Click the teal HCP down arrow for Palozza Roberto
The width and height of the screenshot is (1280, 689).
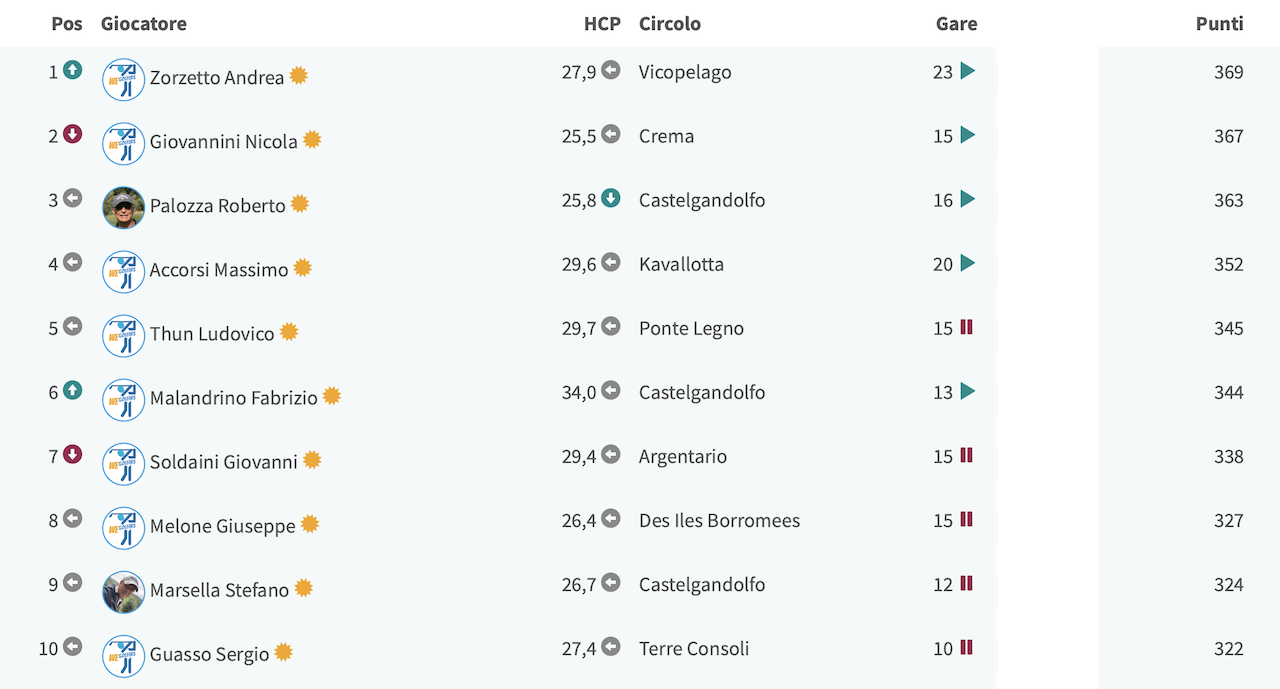click(x=611, y=198)
